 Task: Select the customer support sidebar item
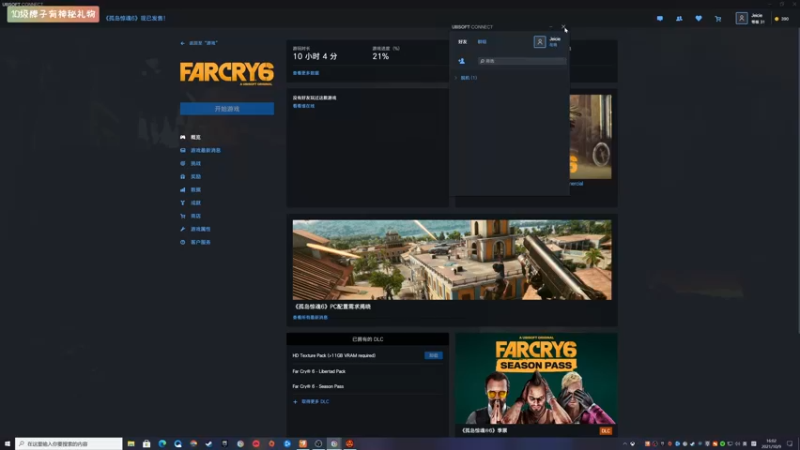[x=201, y=242]
